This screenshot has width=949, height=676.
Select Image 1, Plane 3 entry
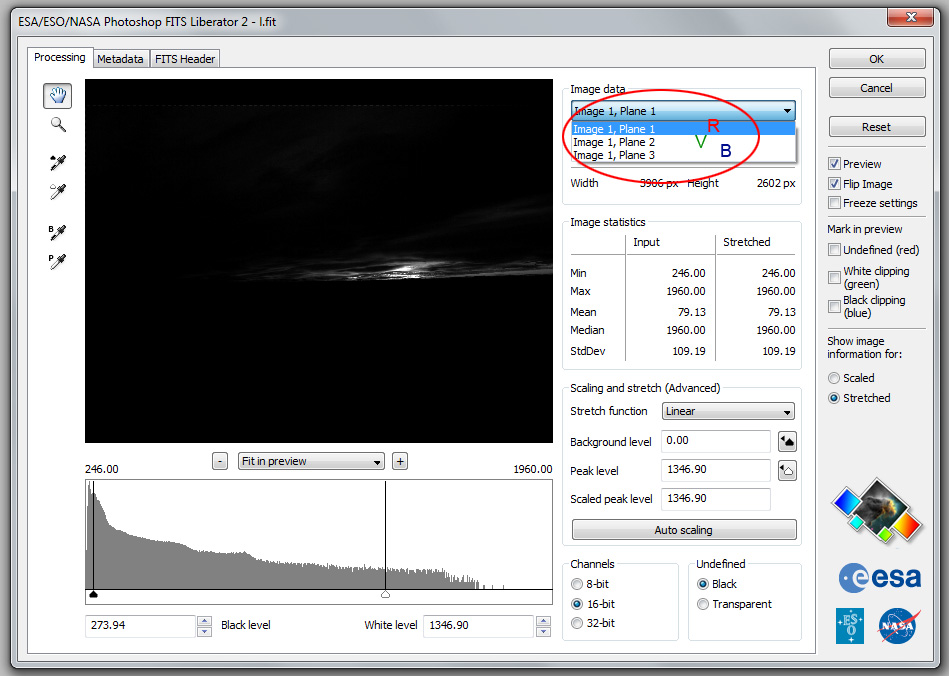(683, 155)
